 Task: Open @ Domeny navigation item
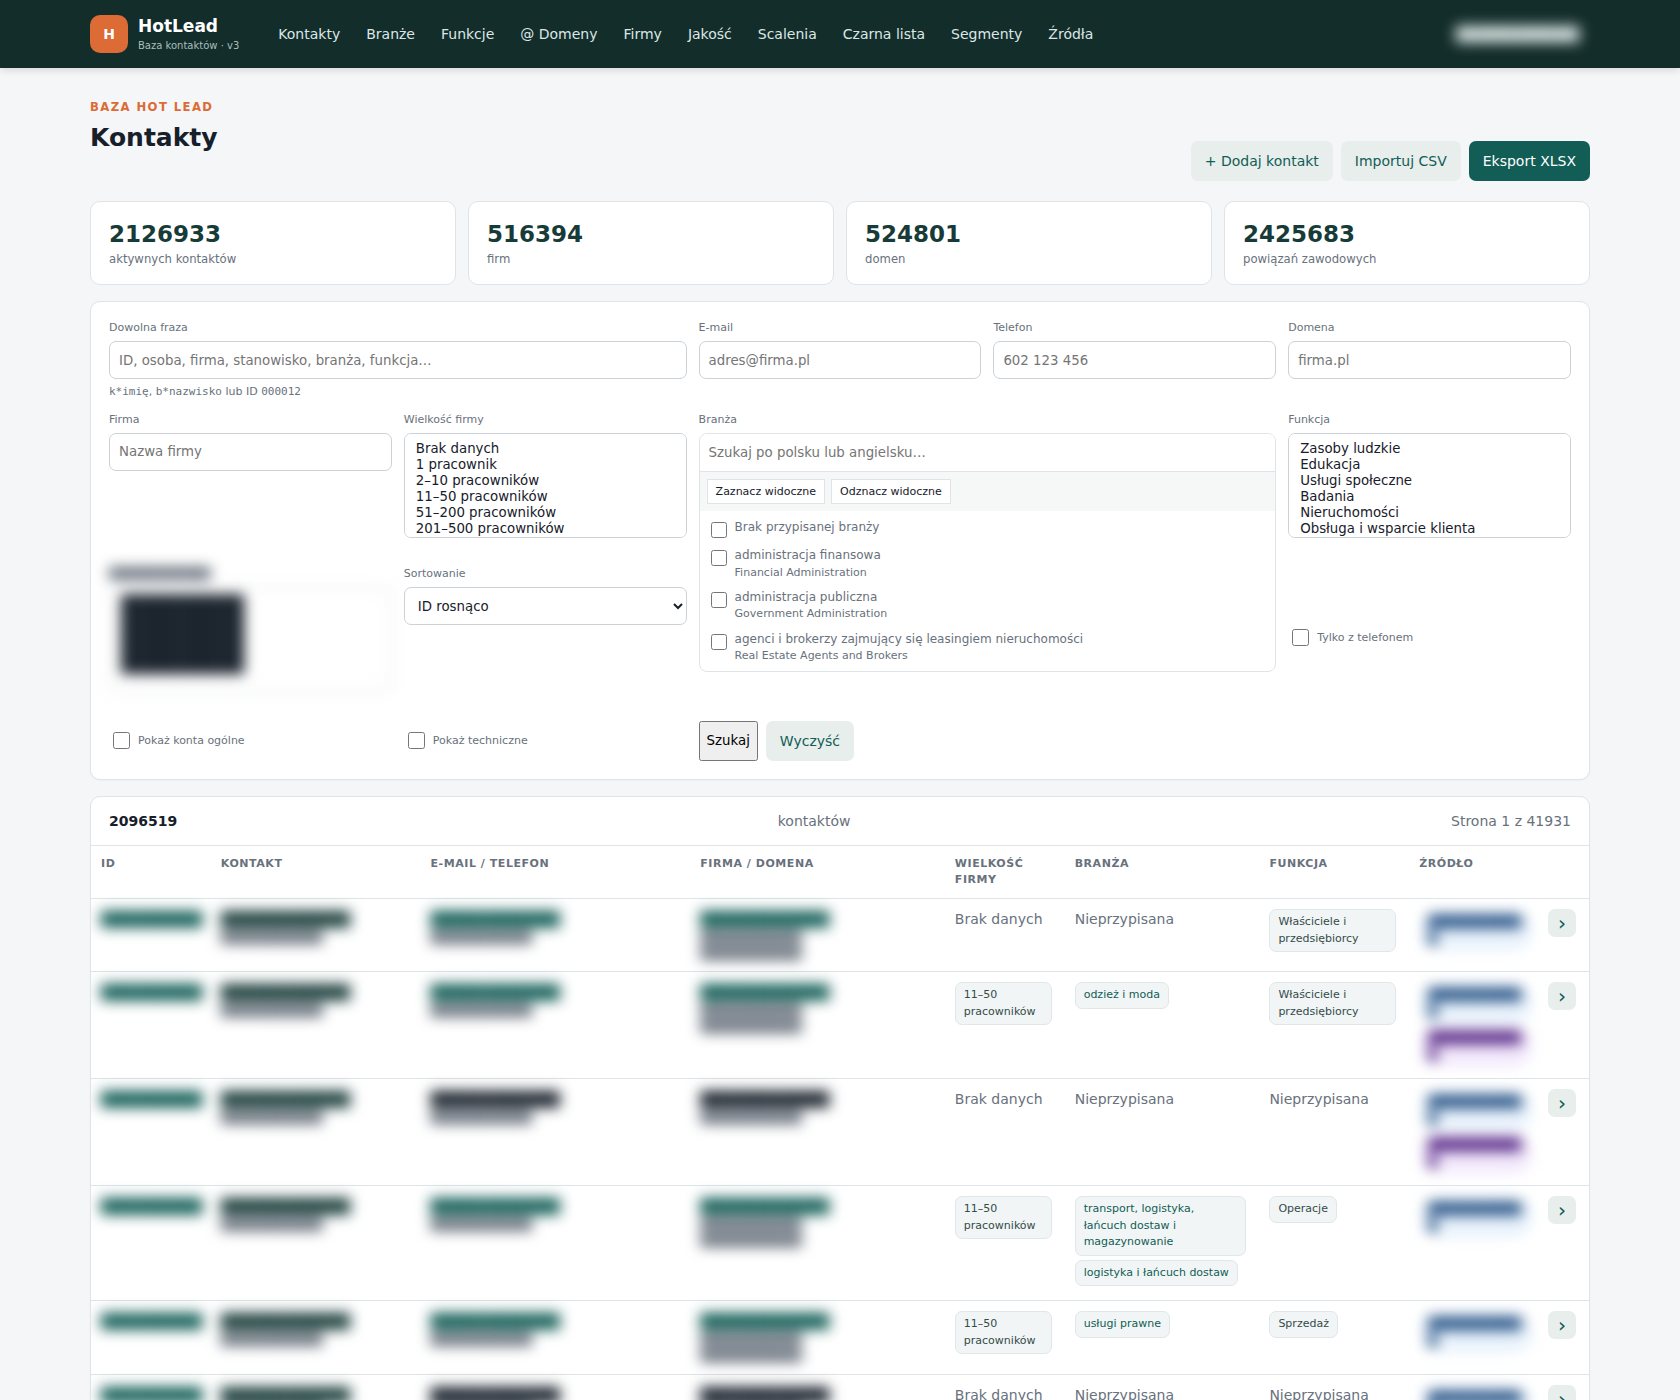[x=558, y=34]
